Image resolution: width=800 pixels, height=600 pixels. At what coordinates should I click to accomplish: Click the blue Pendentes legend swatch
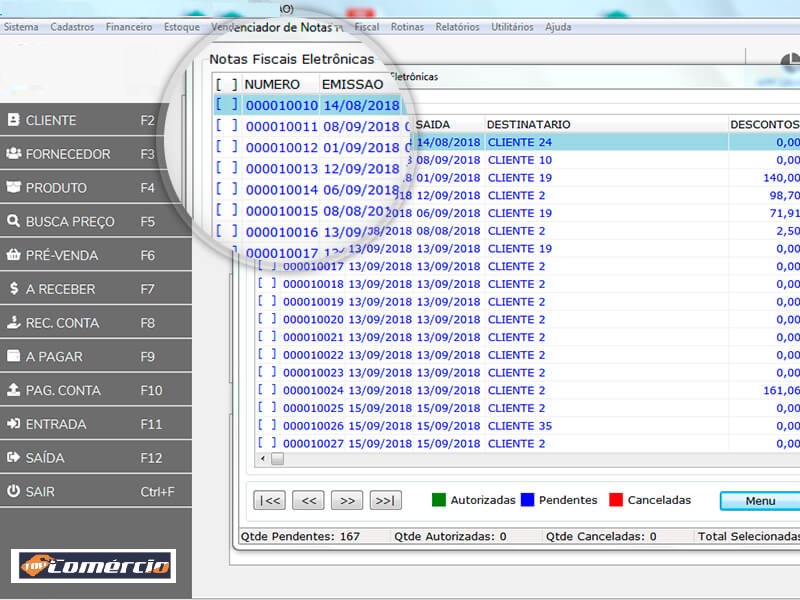click(528, 499)
